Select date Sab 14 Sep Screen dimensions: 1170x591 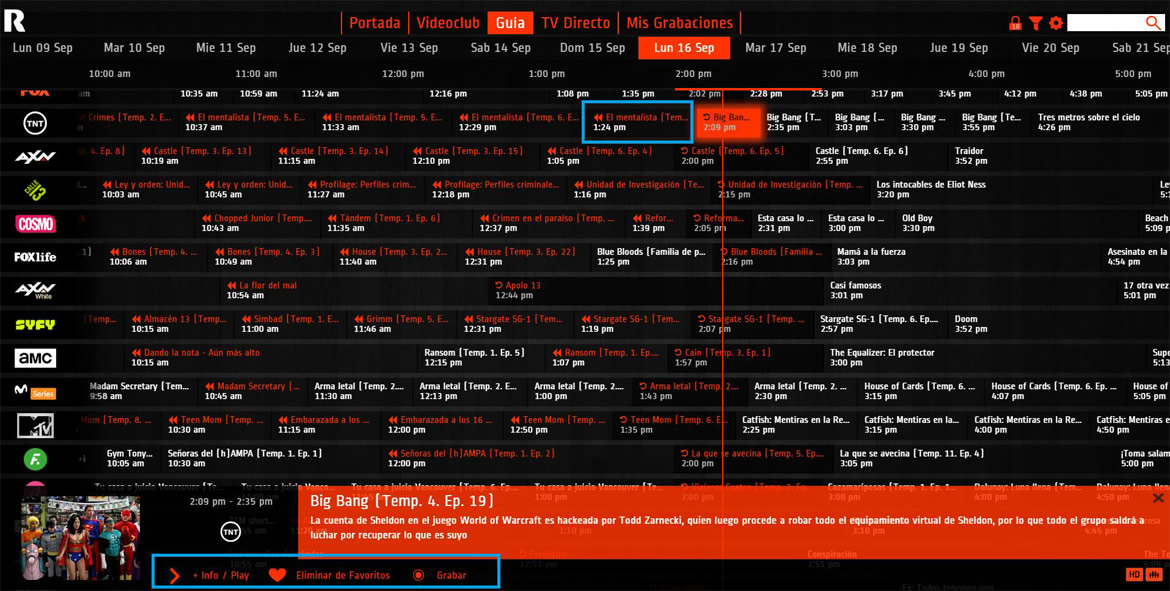pos(501,48)
